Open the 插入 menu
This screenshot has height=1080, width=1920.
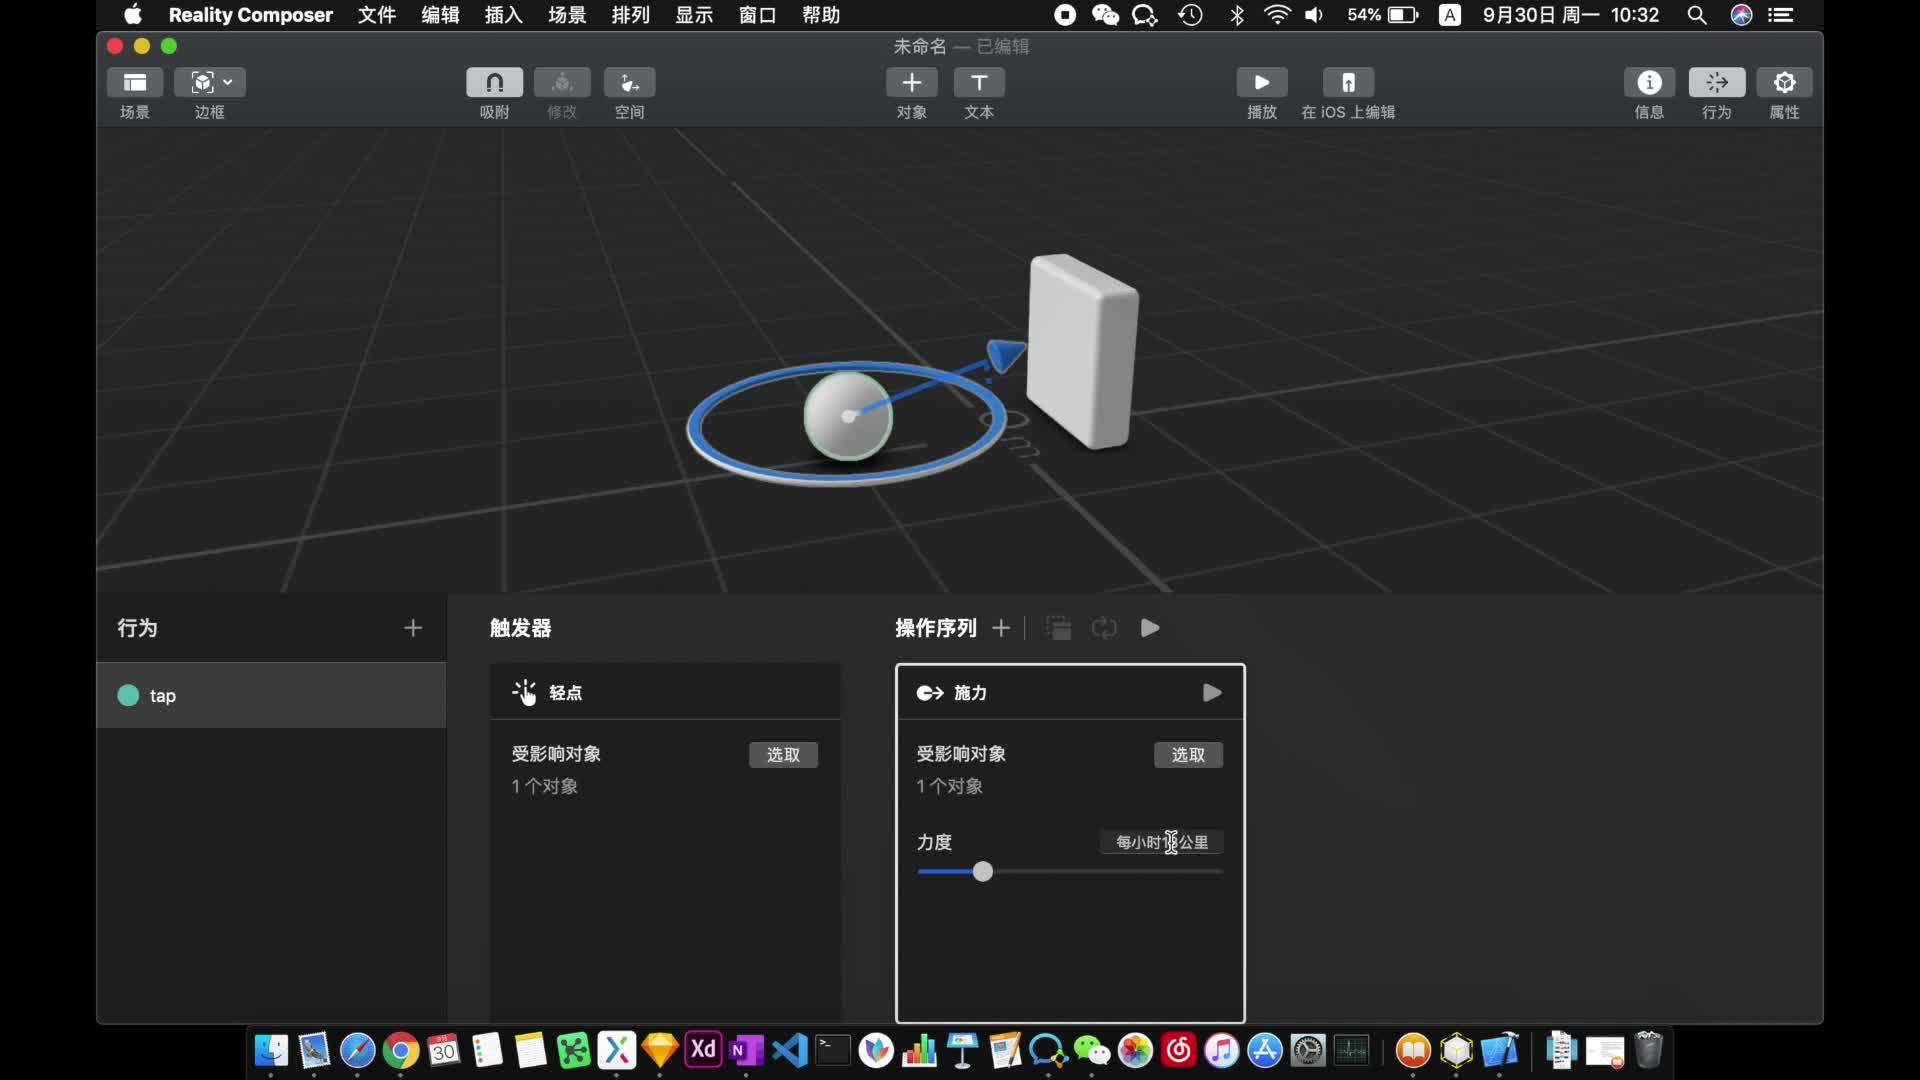click(503, 15)
